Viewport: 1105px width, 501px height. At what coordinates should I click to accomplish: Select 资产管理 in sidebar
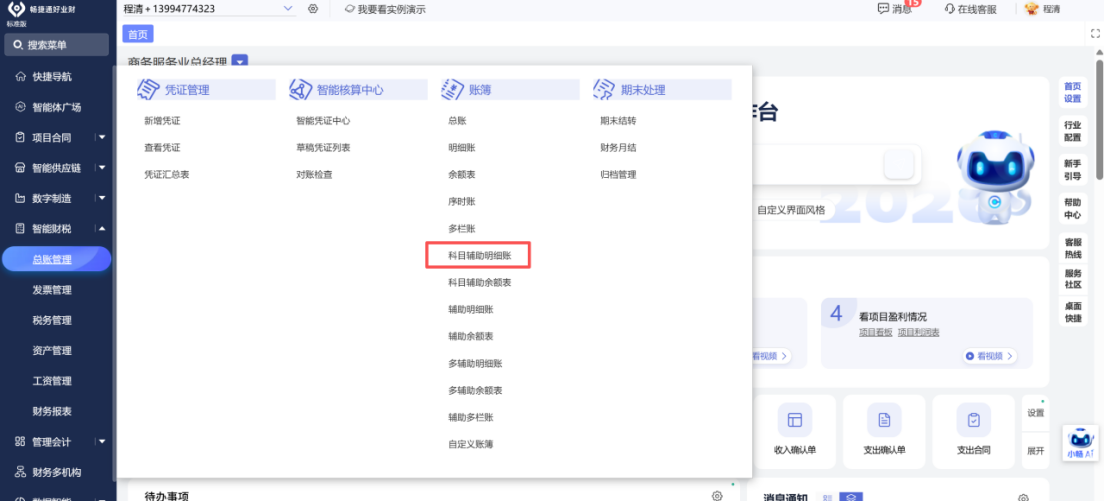[x=52, y=350]
